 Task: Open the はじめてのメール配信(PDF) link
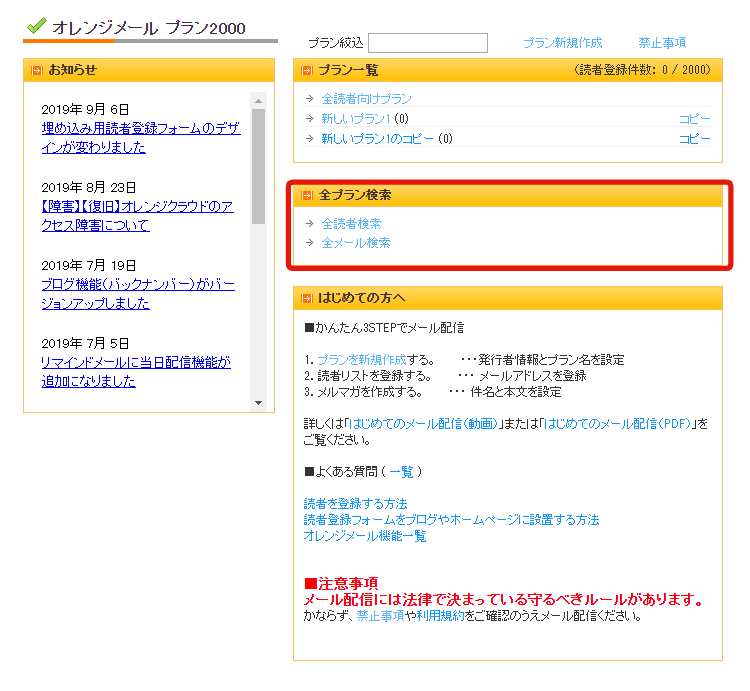click(618, 424)
